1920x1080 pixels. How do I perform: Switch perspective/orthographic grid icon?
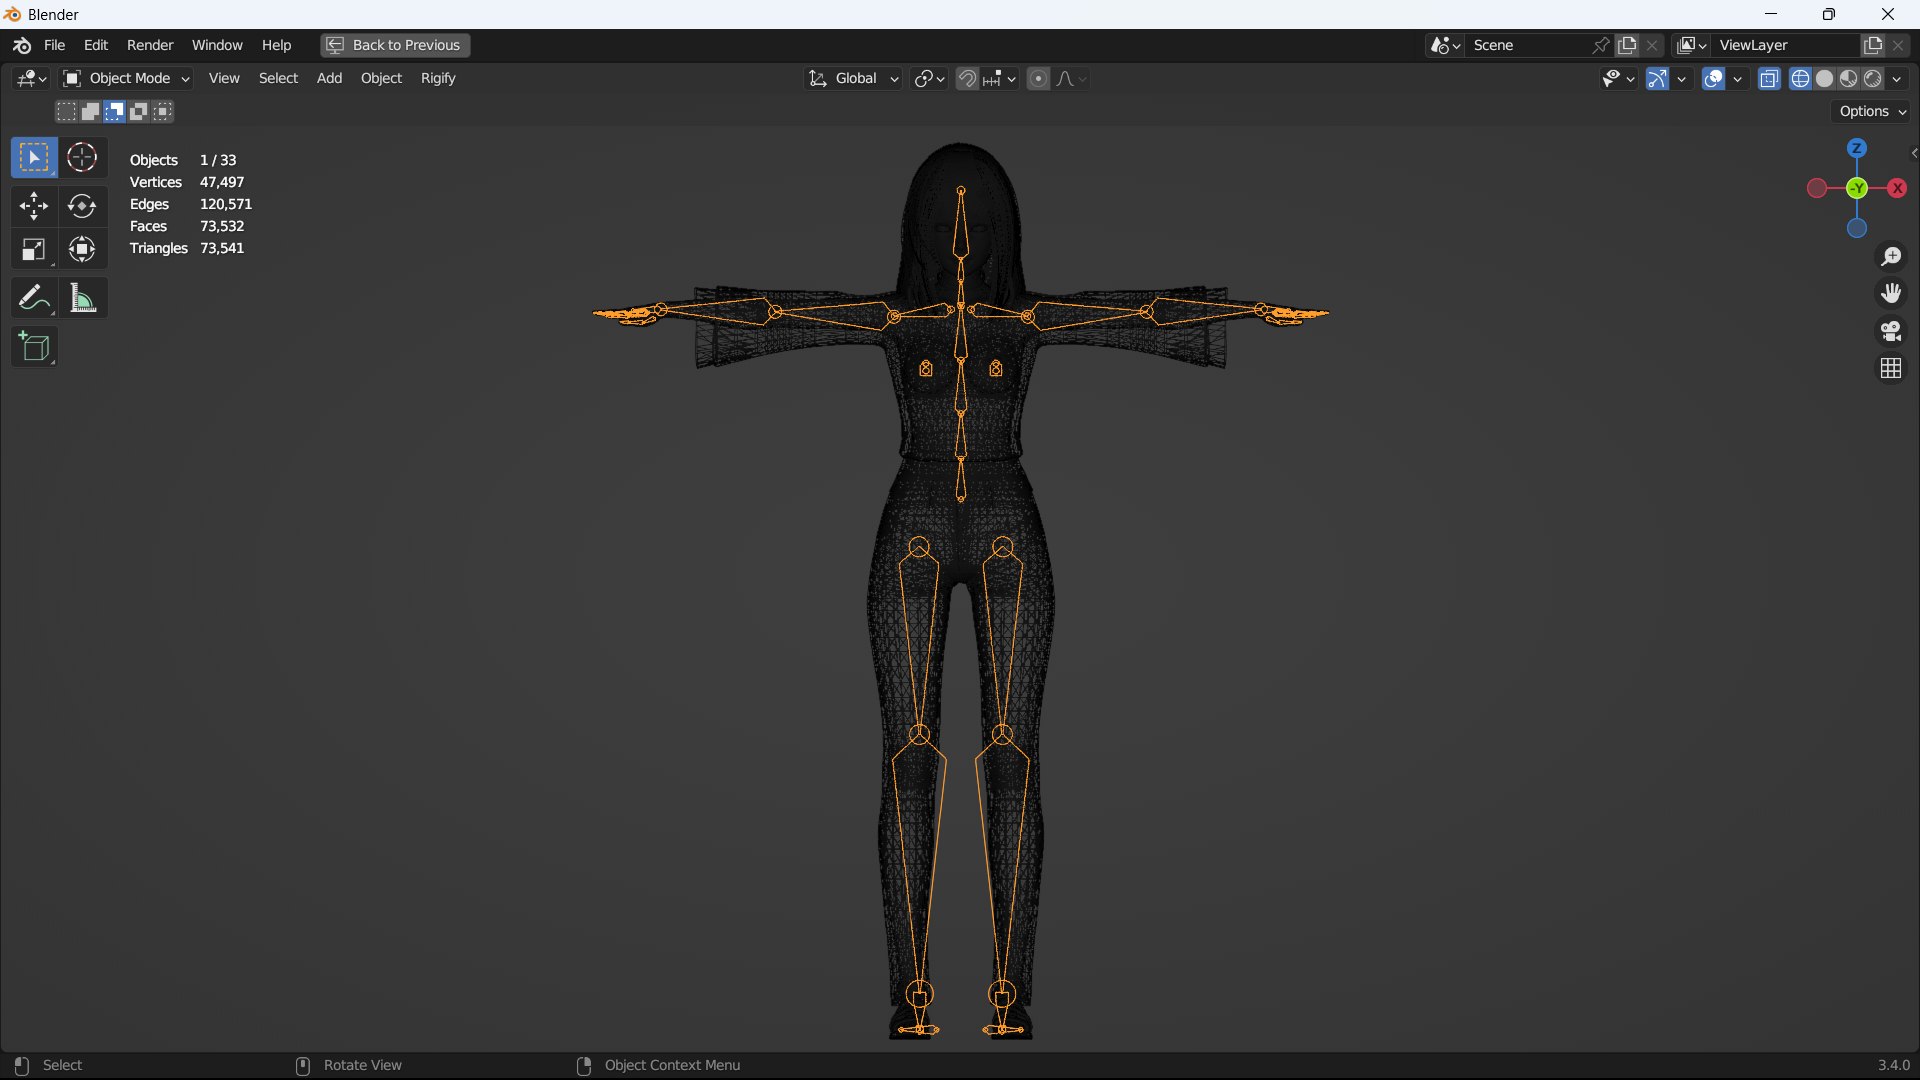(x=1891, y=369)
